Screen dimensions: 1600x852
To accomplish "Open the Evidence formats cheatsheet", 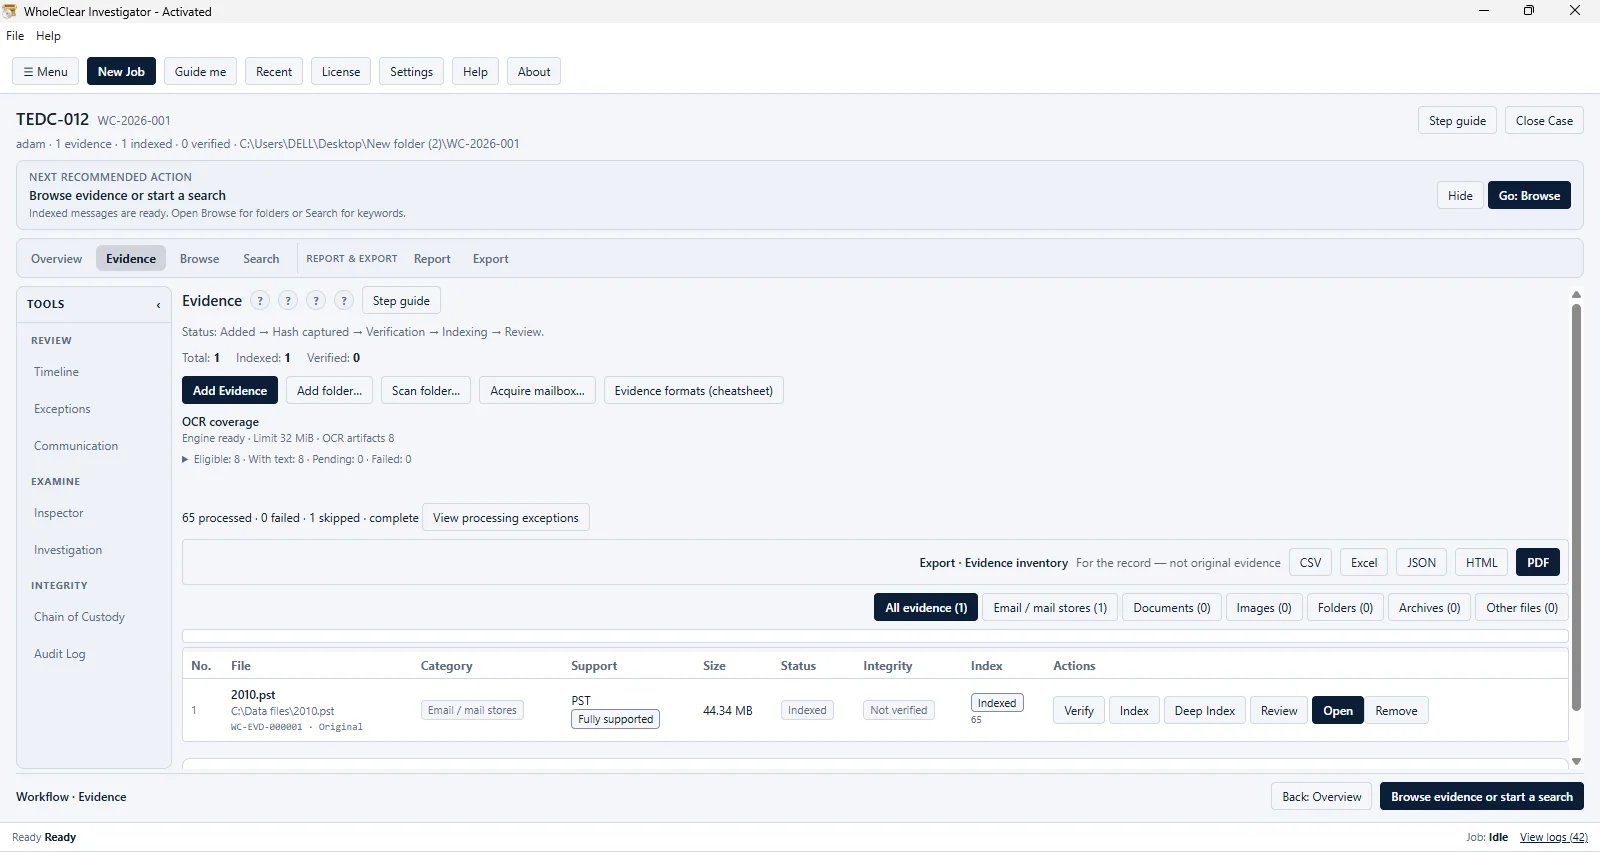I will (x=693, y=391).
